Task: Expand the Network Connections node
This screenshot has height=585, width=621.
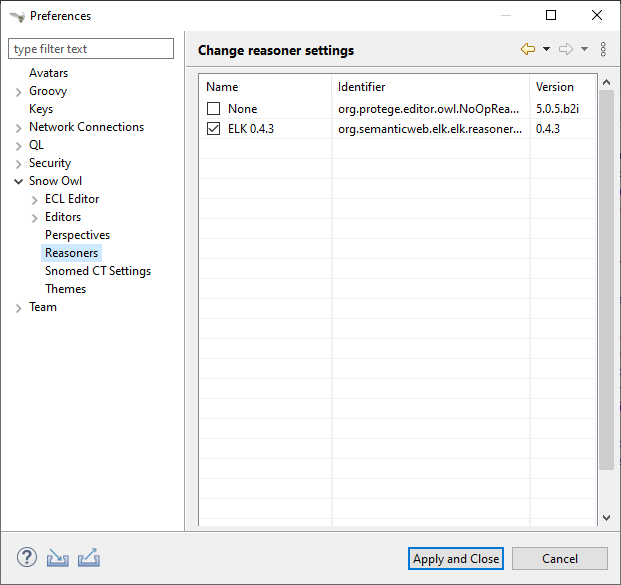Action: coord(19,128)
